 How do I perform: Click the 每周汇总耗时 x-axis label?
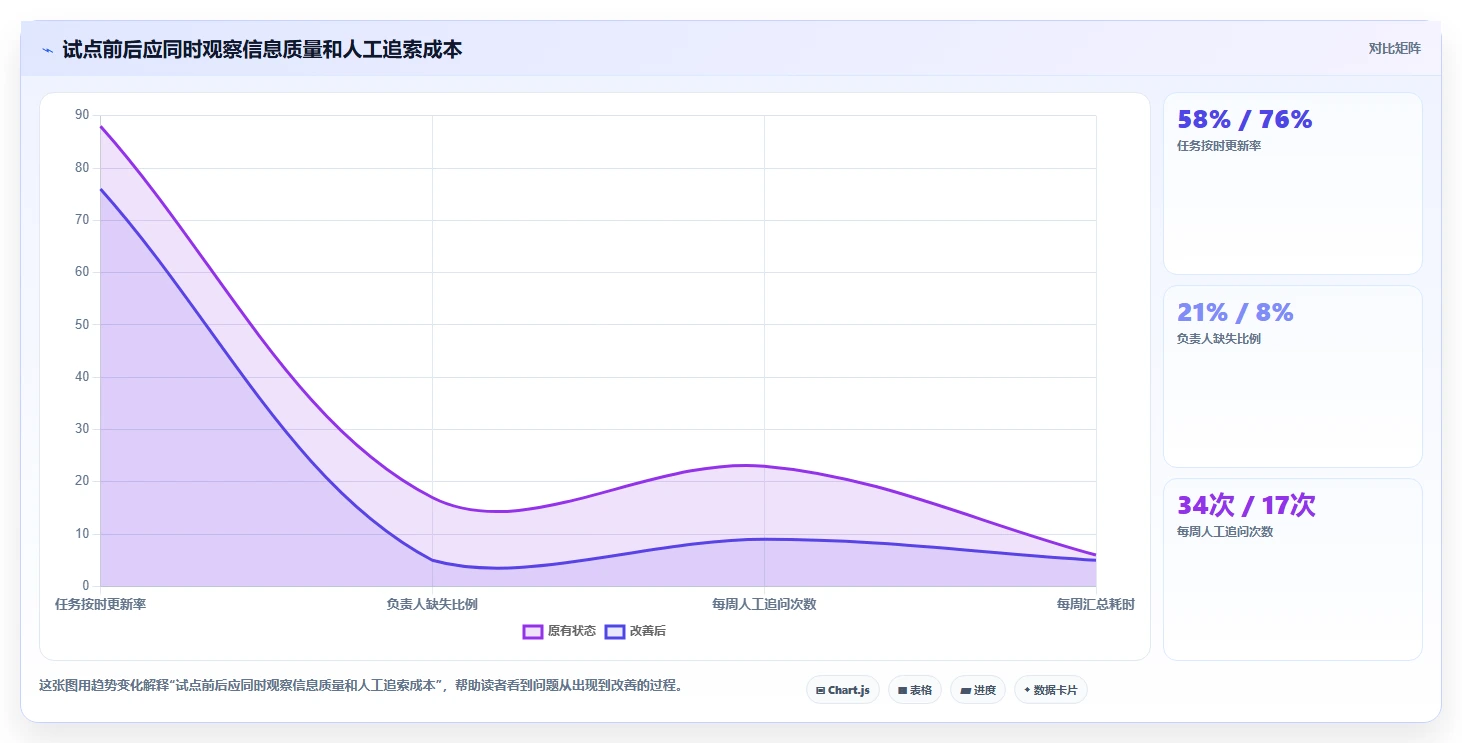coord(1095,604)
